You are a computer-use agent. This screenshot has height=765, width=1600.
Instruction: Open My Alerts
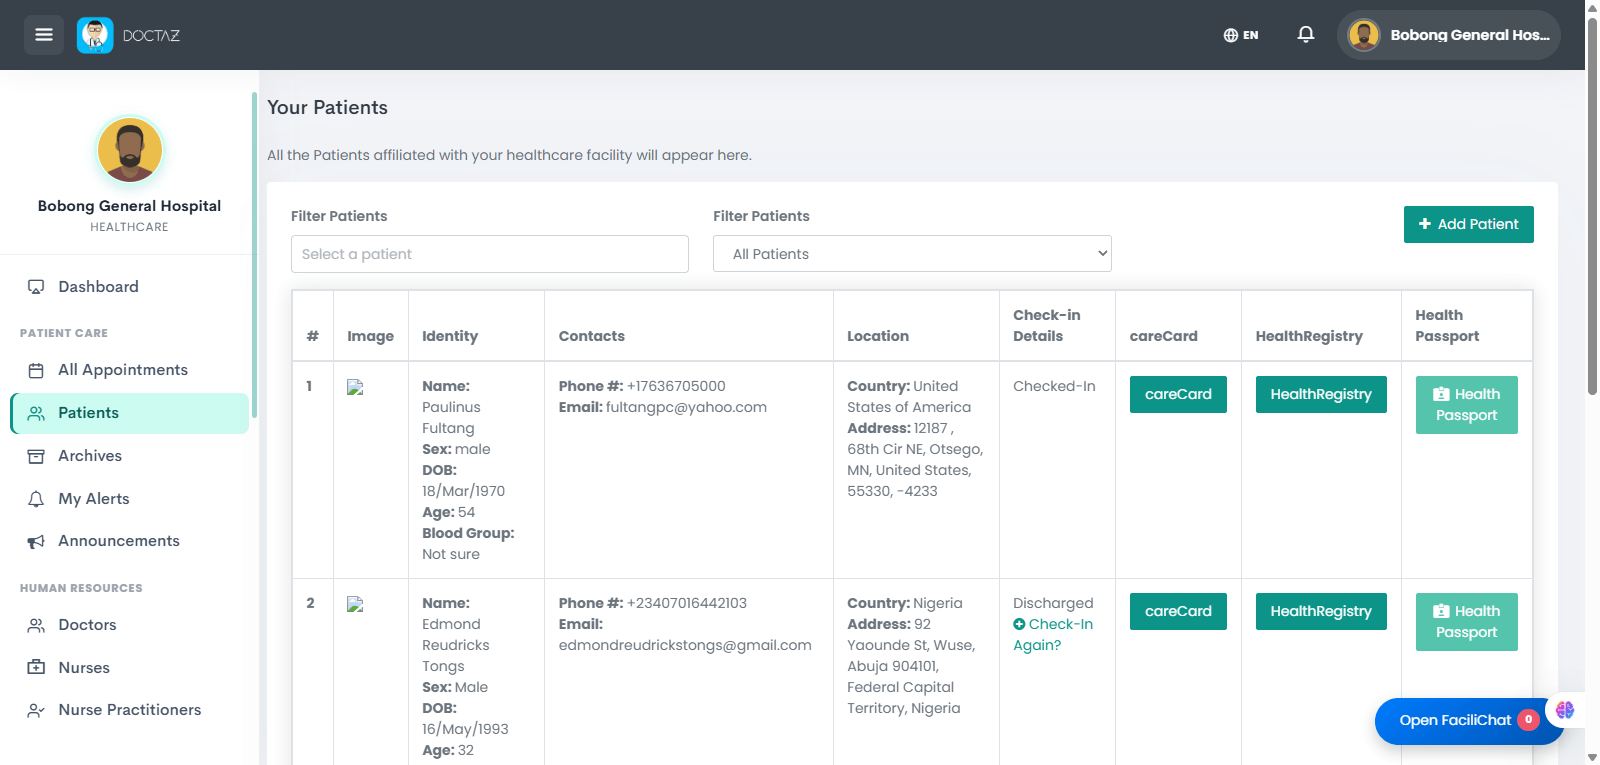point(130,499)
